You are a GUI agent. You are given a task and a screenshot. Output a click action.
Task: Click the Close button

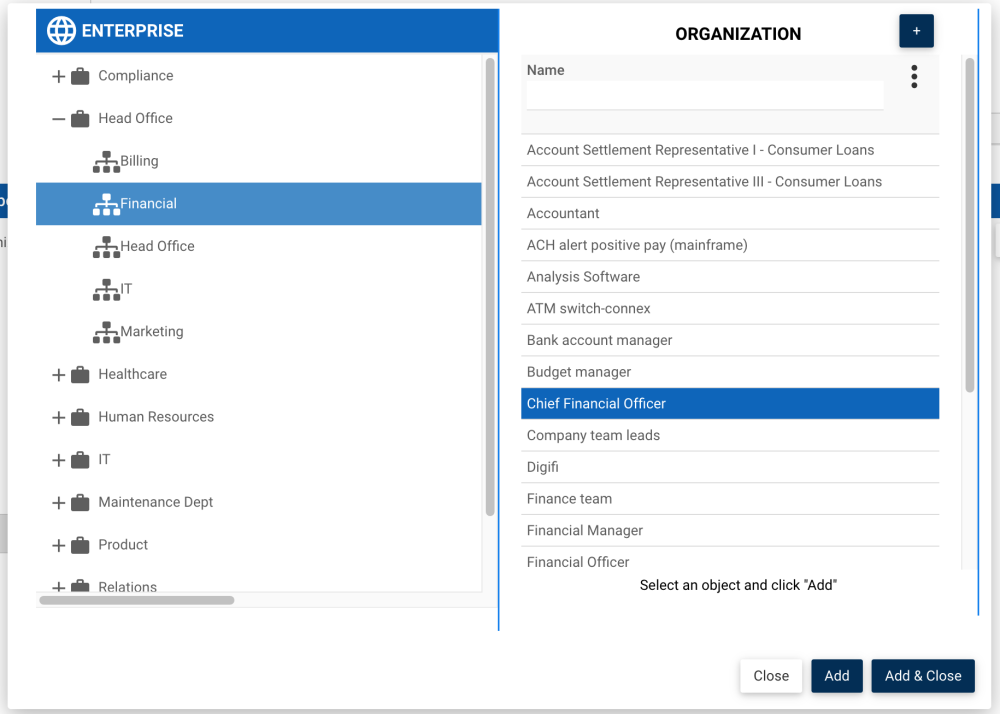tap(771, 676)
